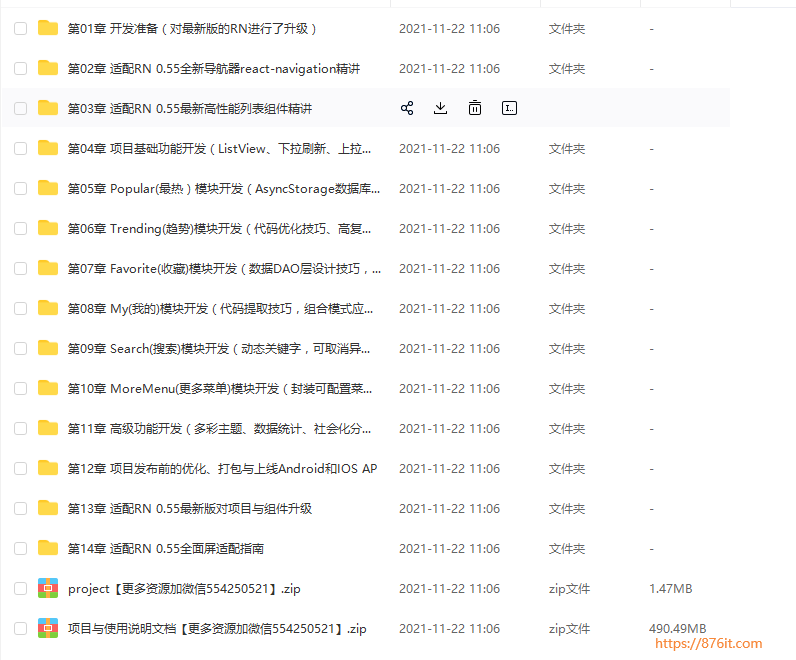
Task: Click the delete trash icon on the 第03章 row
Action: (475, 108)
